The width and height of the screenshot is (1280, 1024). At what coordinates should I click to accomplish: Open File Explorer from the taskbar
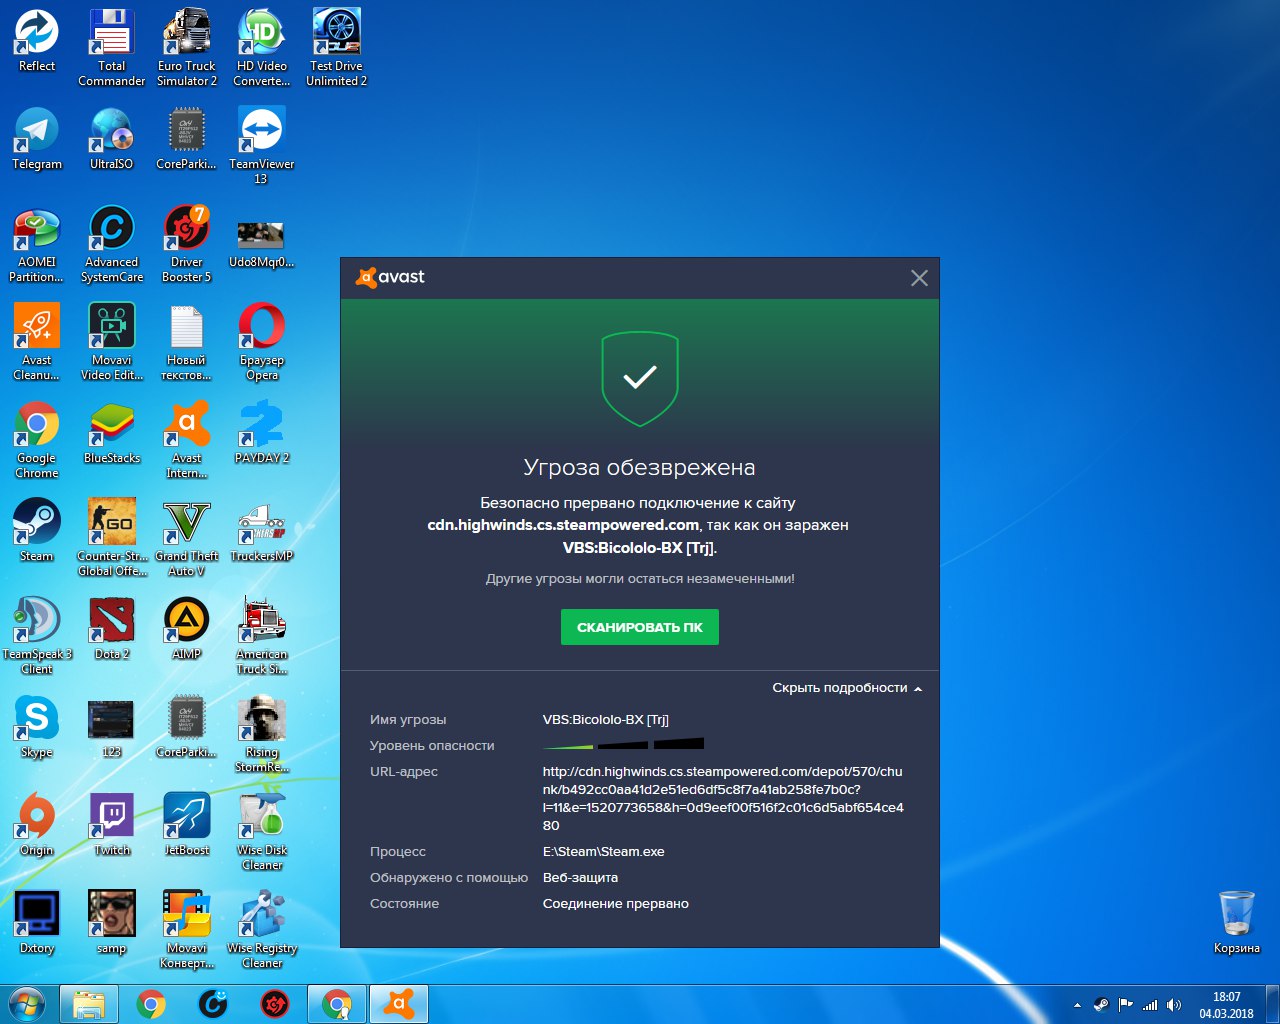click(x=89, y=1003)
